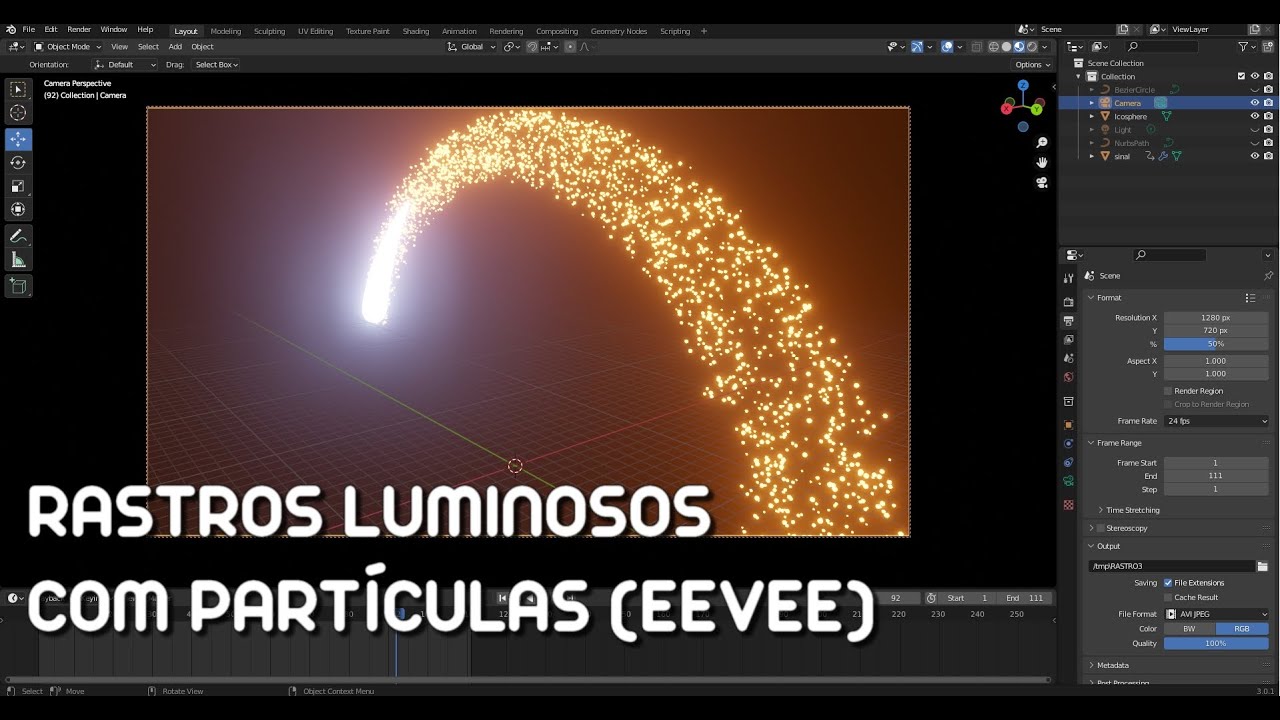The image size is (1280, 720).
Task: Show the hidden Light object
Action: (1255, 130)
